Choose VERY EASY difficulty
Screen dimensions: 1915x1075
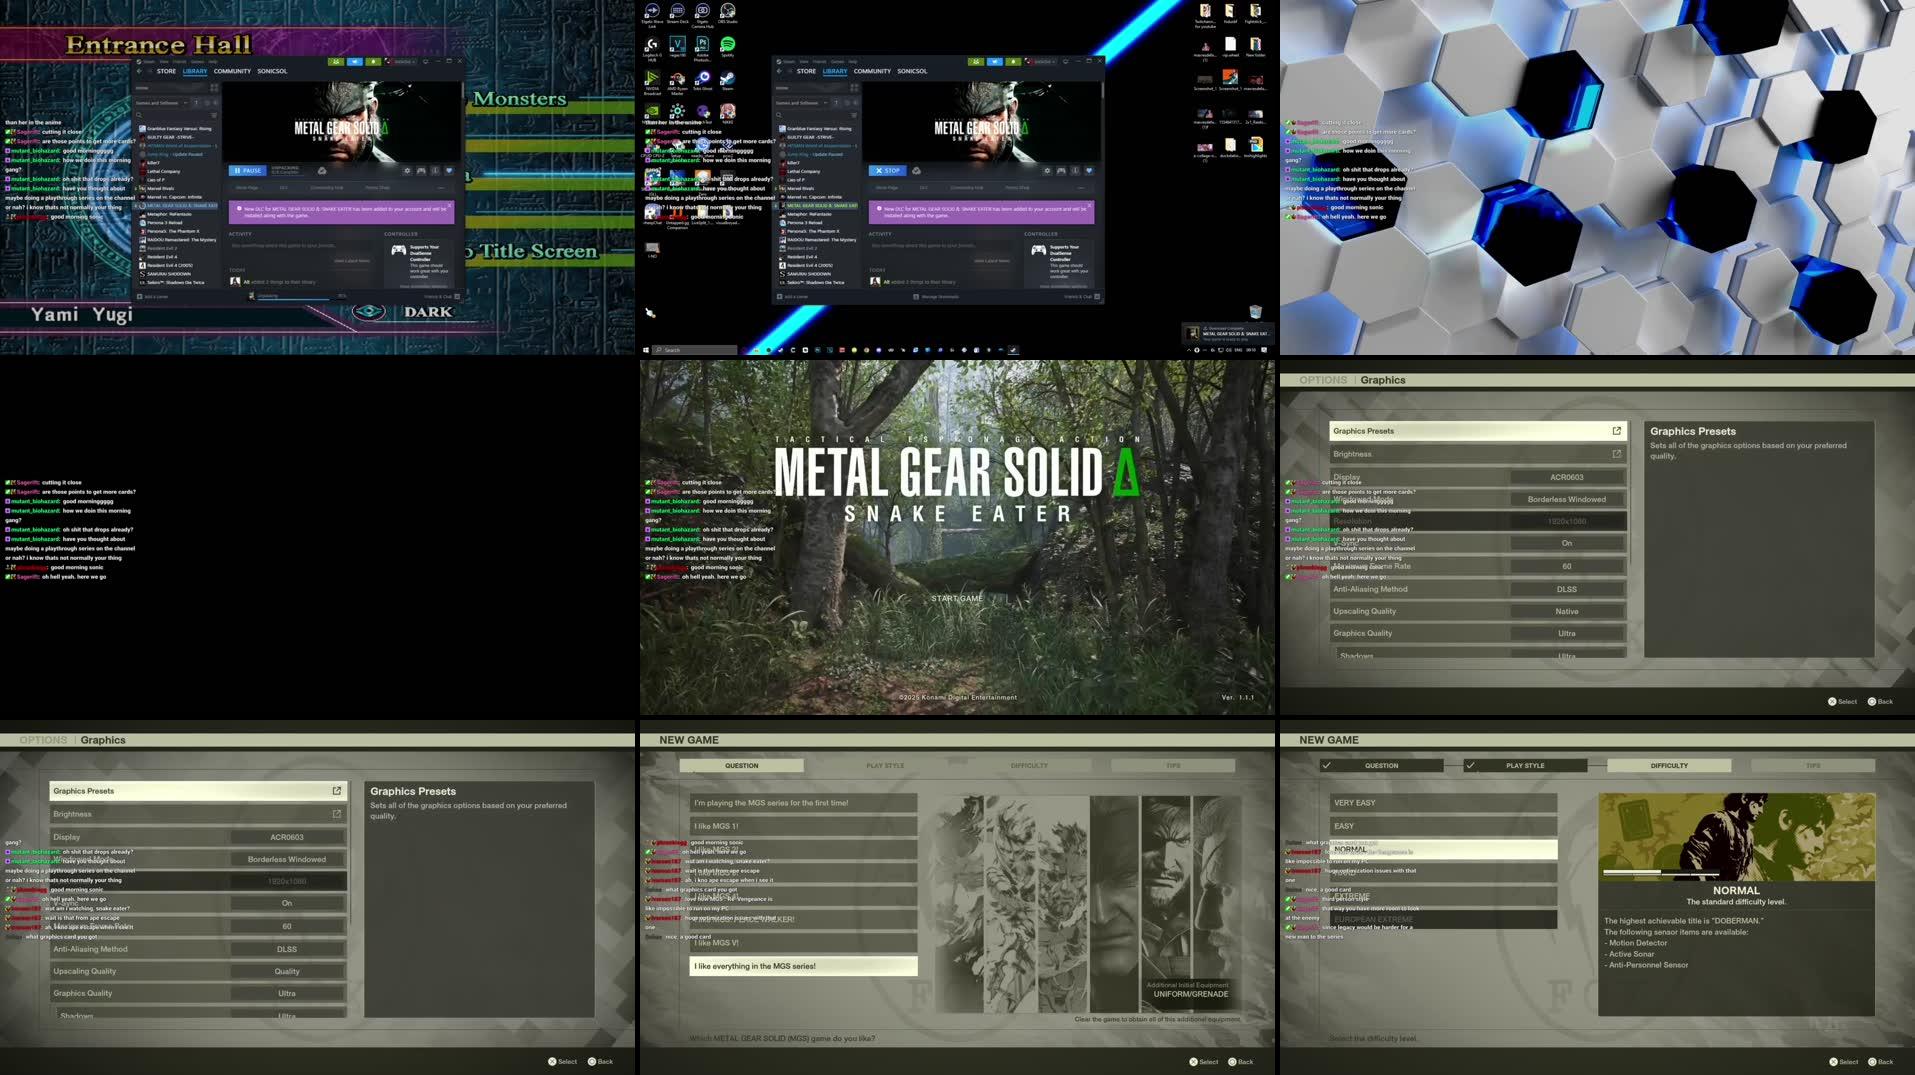[x=1443, y=802]
